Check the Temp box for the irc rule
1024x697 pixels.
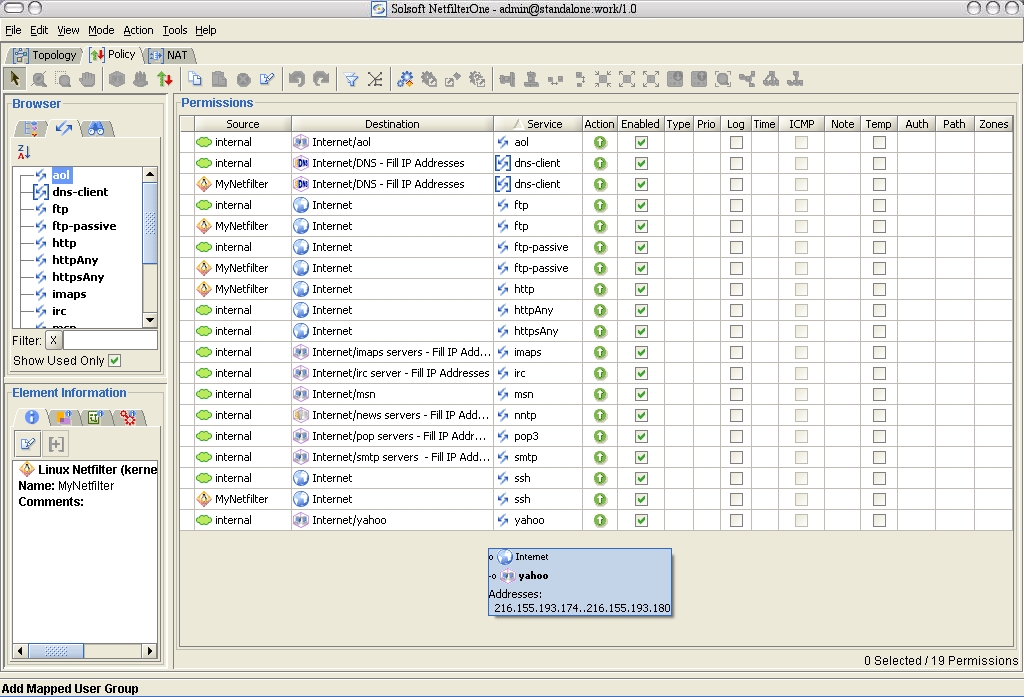[879, 373]
